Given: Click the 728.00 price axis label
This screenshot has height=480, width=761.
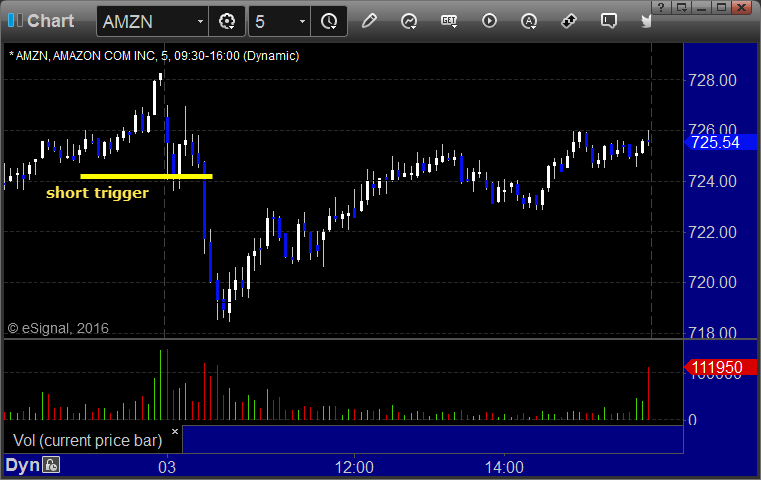Looking at the screenshot, I should [x=712, y=80].
